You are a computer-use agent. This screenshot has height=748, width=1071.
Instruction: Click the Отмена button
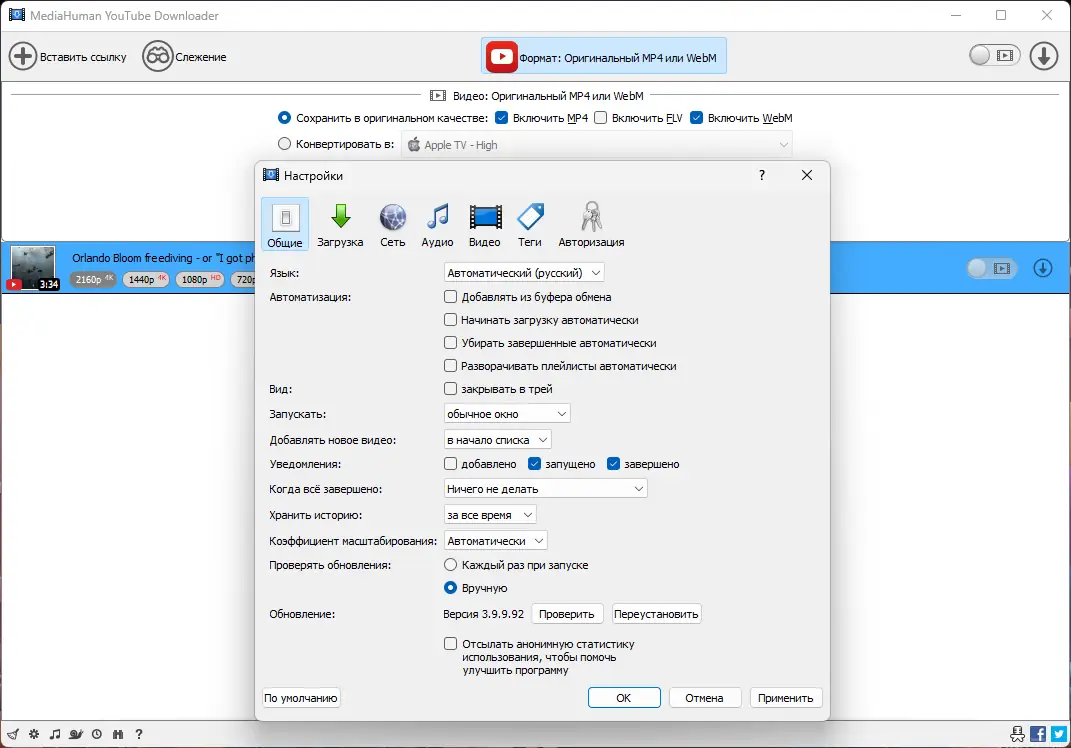tap(704, 698)
